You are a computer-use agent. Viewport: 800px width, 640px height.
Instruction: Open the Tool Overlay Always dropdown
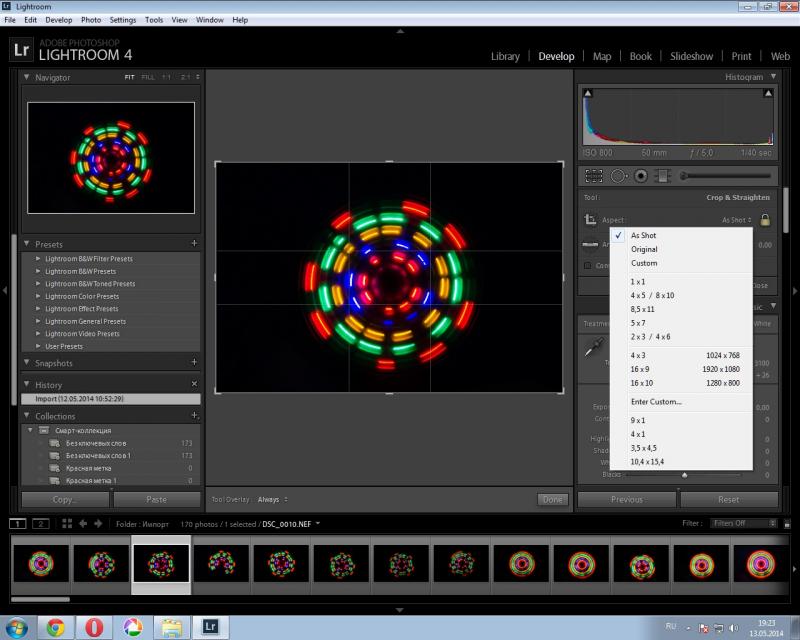coord(273,499)
